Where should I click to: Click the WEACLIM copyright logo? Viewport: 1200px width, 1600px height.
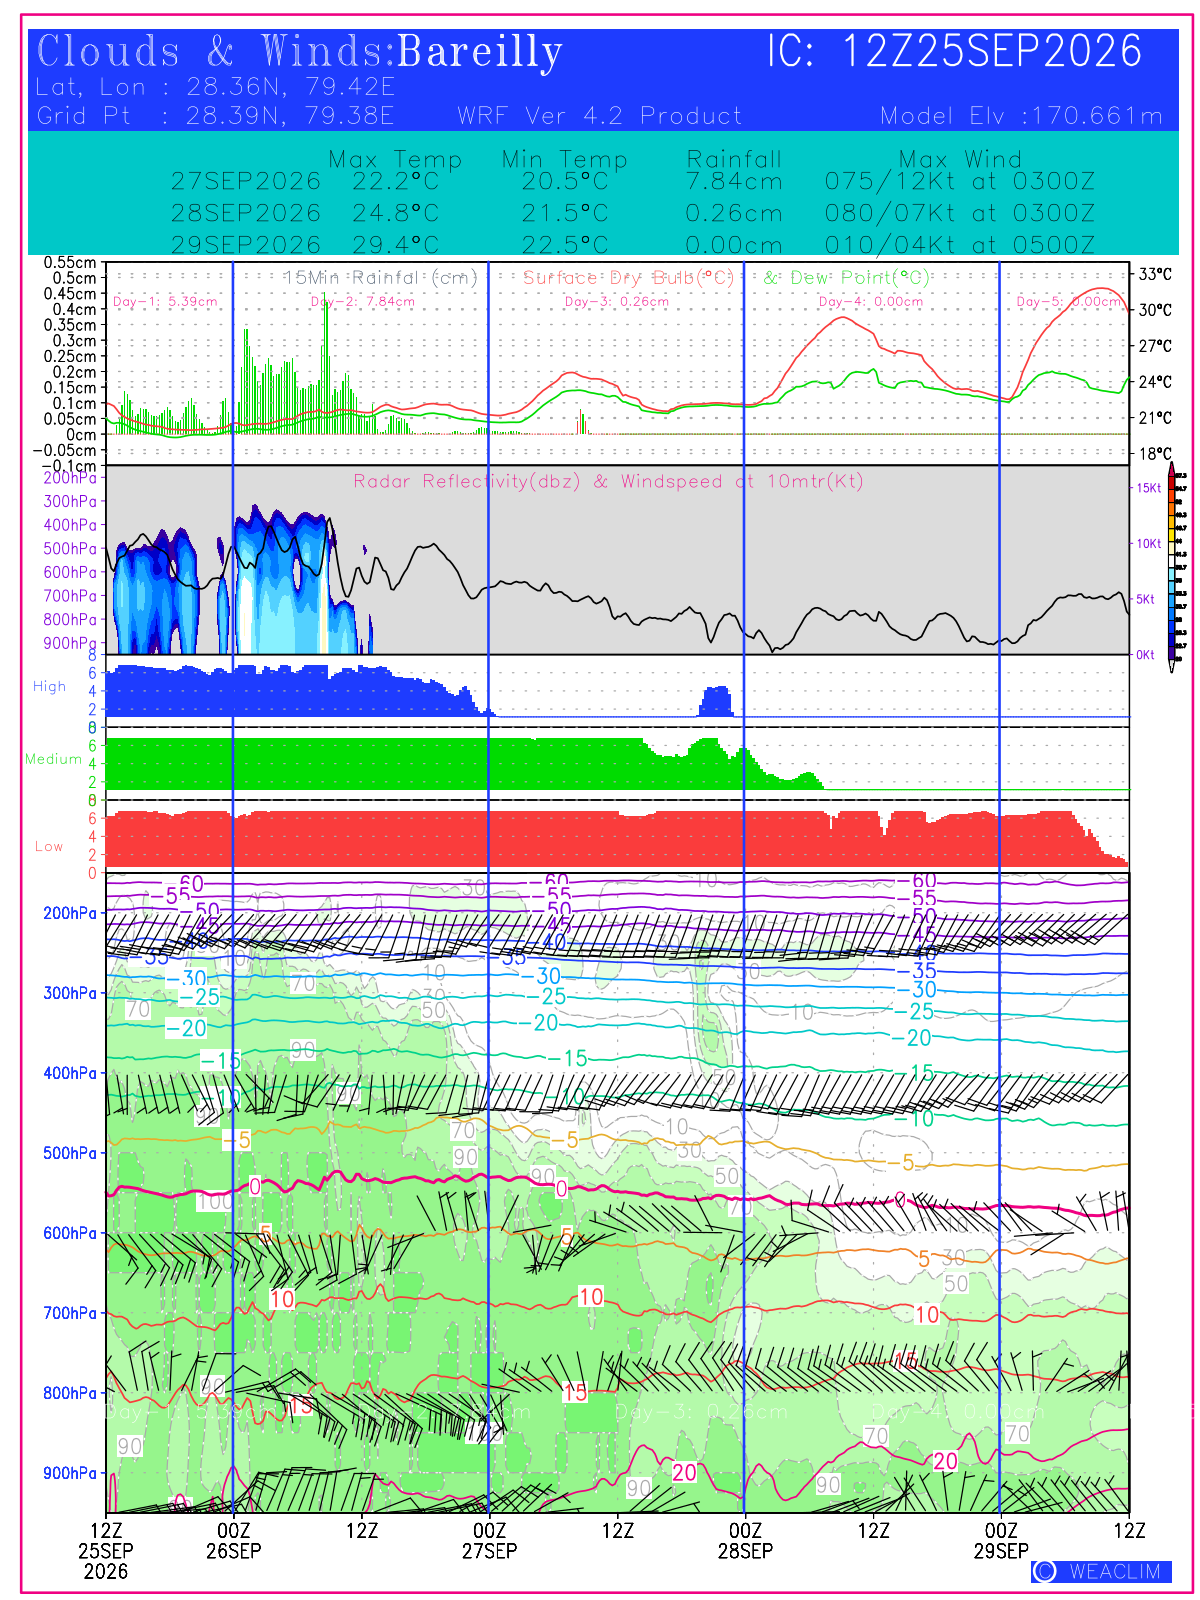[1101, 1571]
